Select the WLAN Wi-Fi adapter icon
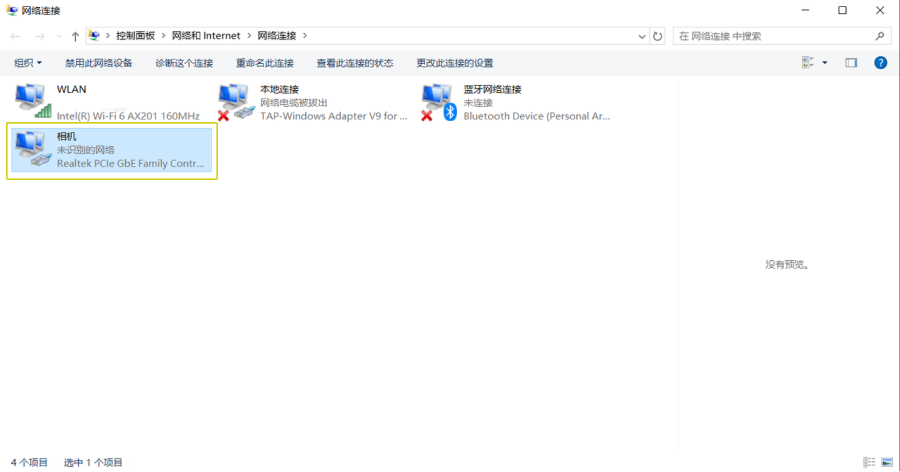 click(x=33, y=101)
